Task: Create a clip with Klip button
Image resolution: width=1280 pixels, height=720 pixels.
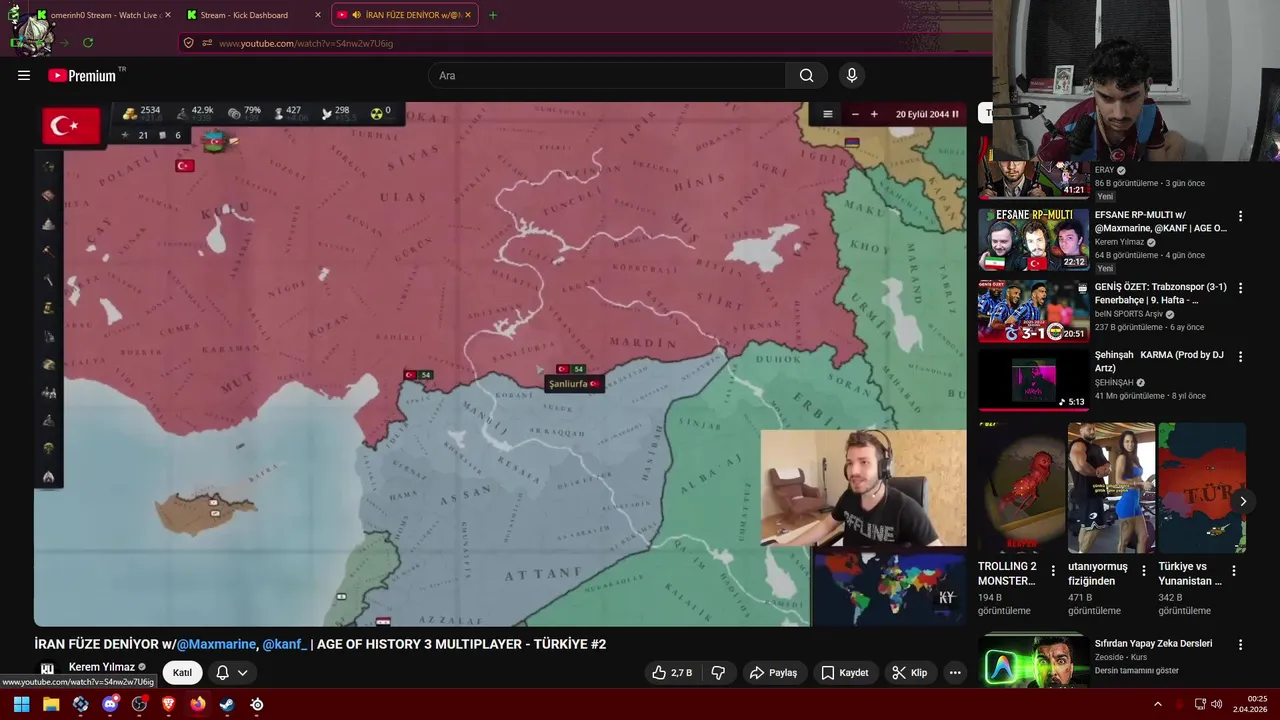Action: (910, 673)
